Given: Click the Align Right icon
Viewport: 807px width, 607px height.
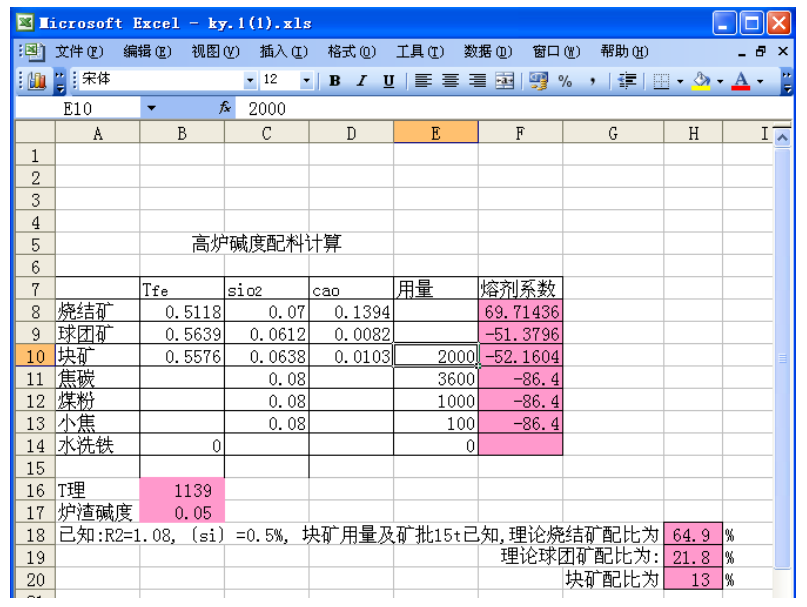Looking at the screenshot, I should [x=477, y=81].
